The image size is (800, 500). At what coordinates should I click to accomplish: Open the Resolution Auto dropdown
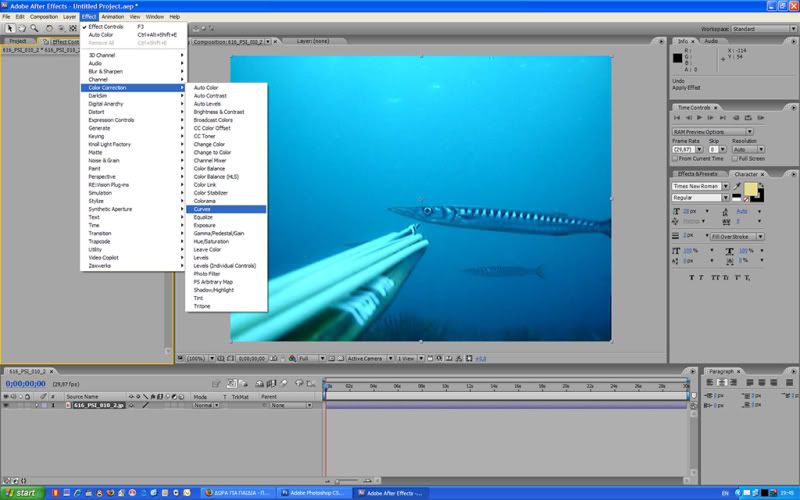[748, 149]
